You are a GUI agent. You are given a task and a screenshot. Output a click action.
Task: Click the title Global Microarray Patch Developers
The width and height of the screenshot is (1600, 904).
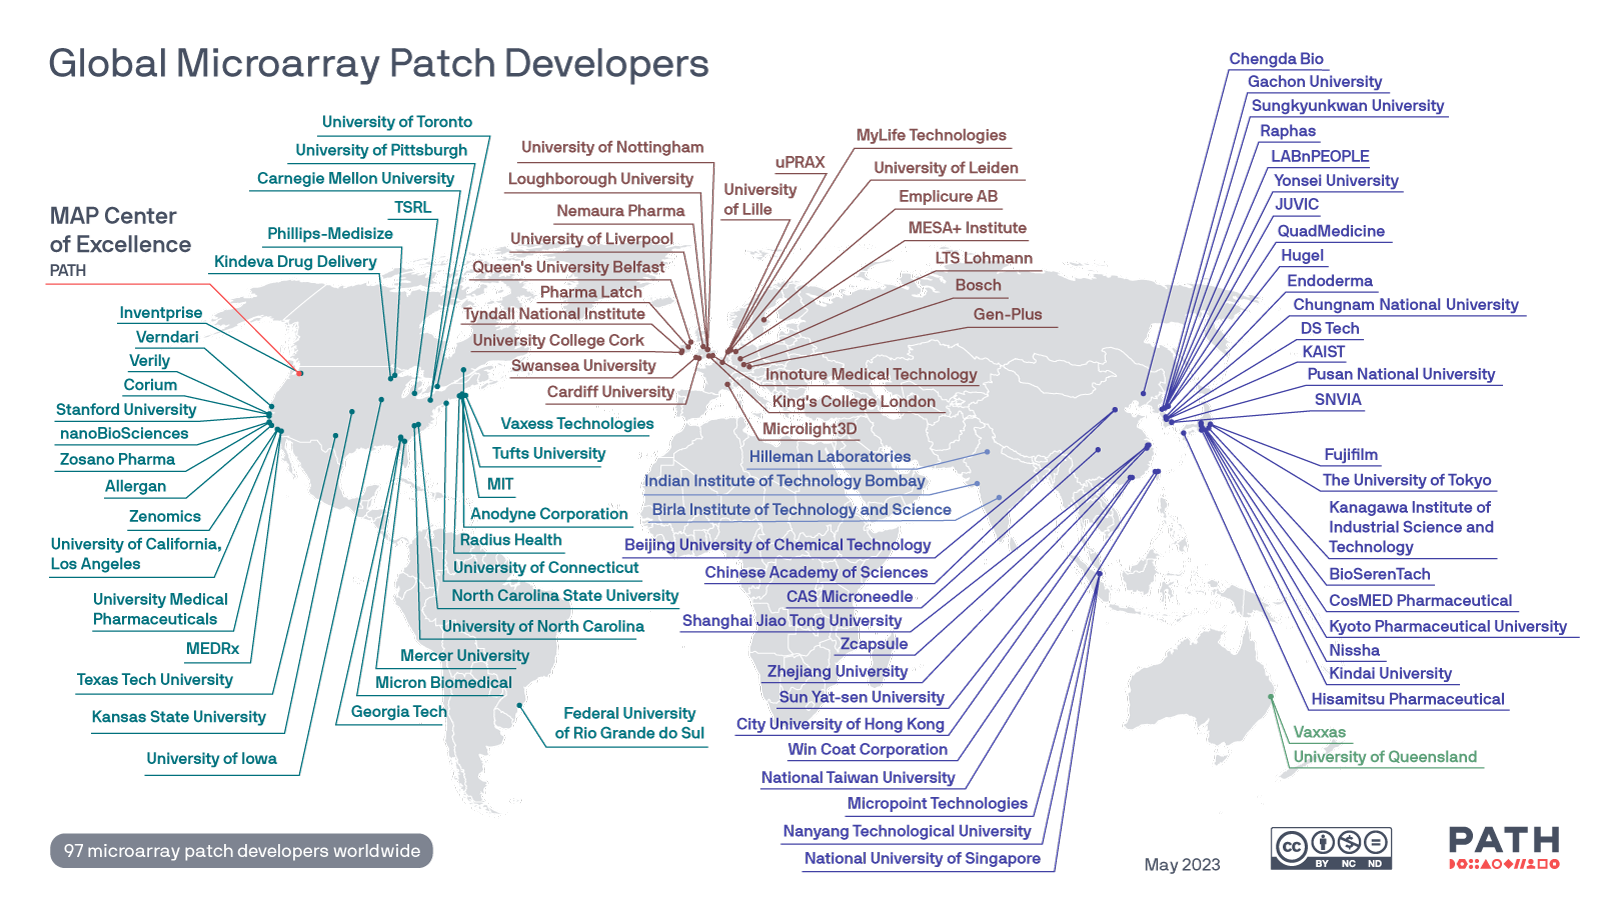tap(378, 63)
